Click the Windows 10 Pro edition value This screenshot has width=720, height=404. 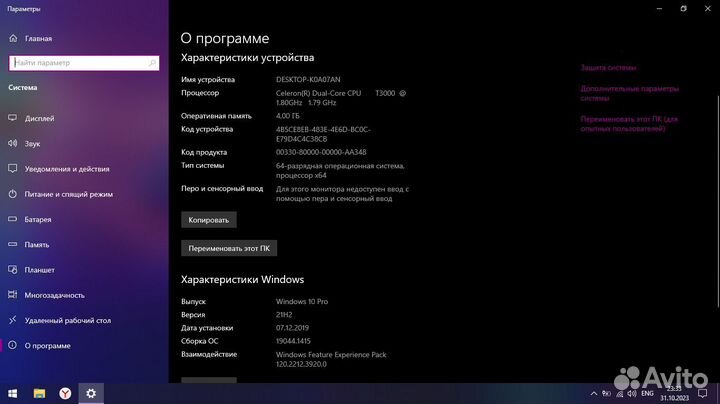coord(302,302)
